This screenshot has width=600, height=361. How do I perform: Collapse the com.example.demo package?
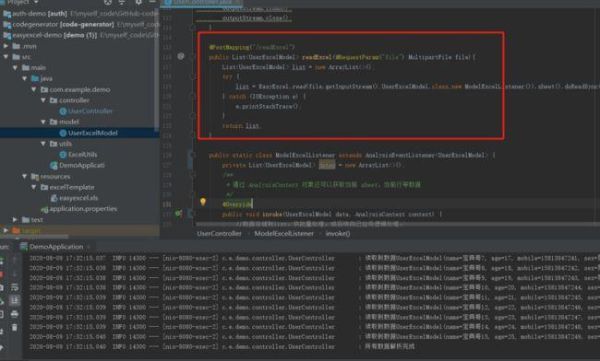tap(34, 89)
